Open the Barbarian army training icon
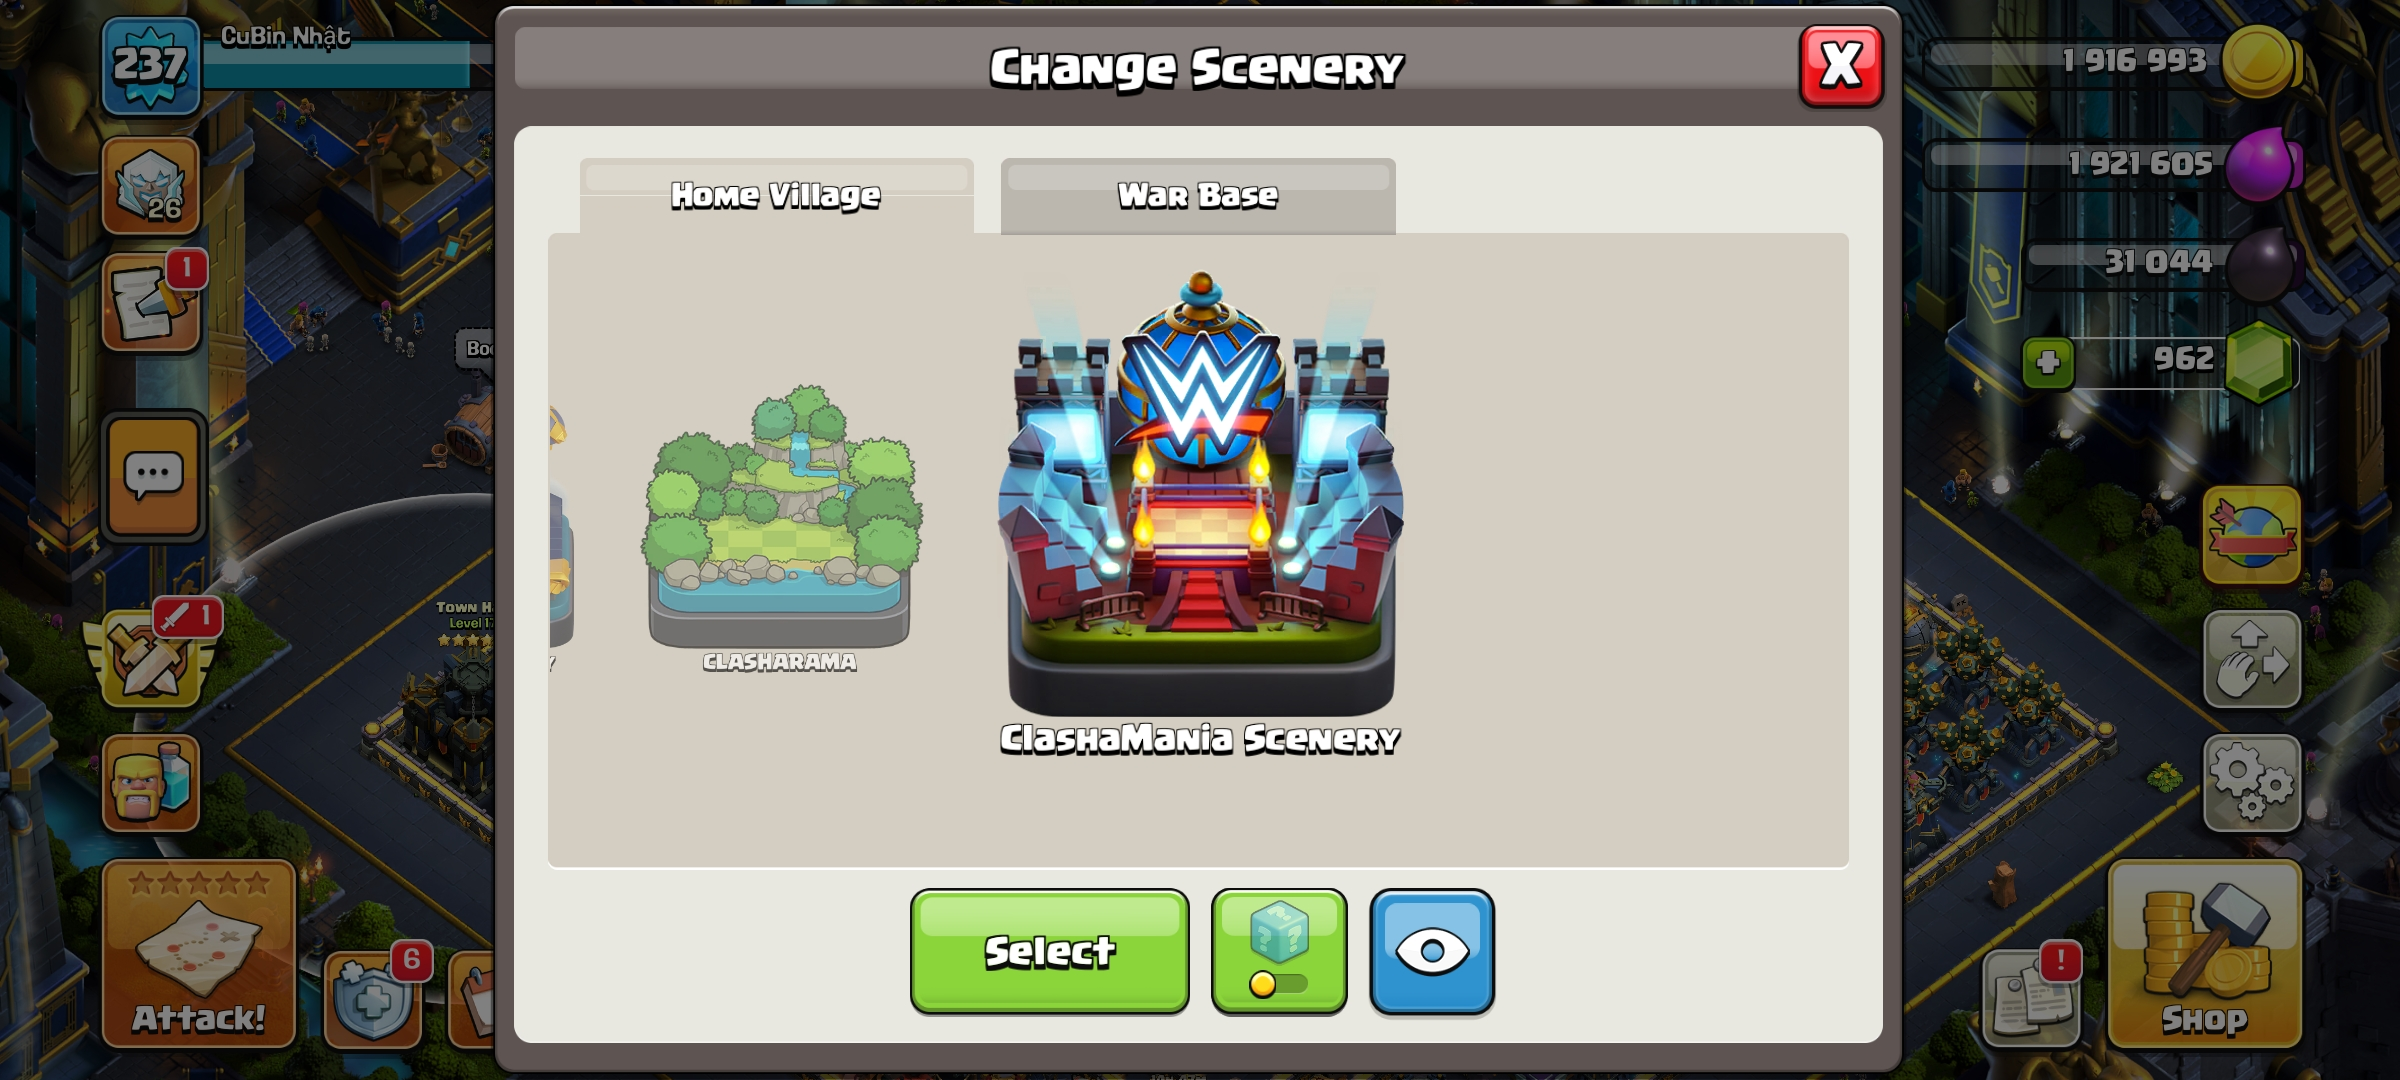This screenshot has height=1080, width=2400. click(x=151, y=784)
